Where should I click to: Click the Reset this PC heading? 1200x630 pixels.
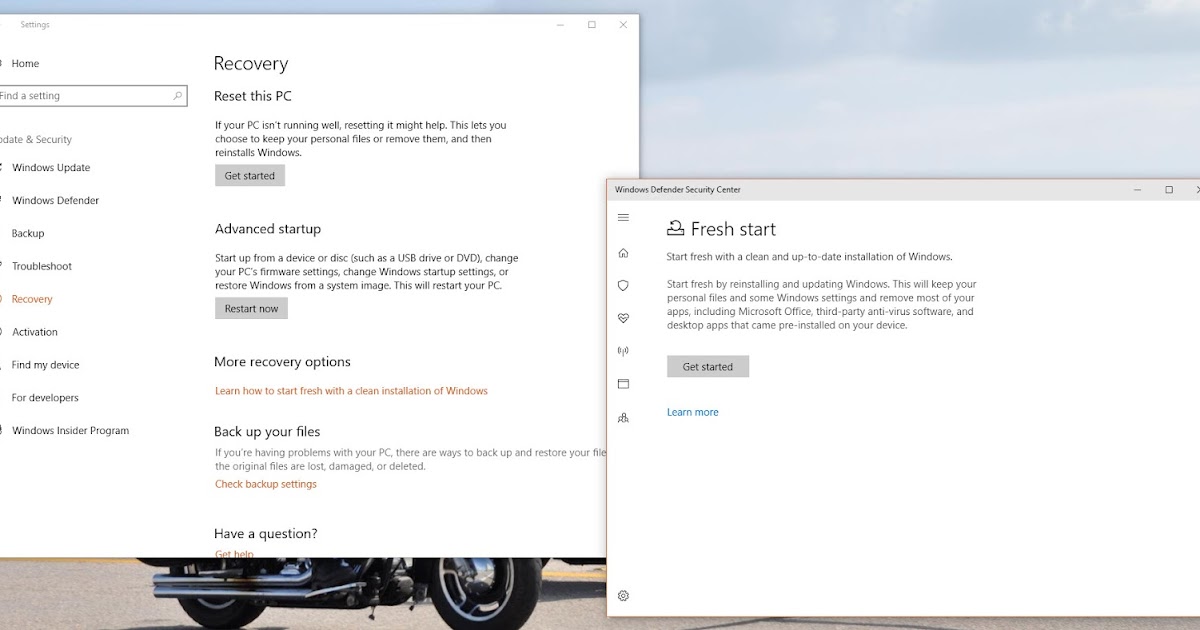pos(253,97)
